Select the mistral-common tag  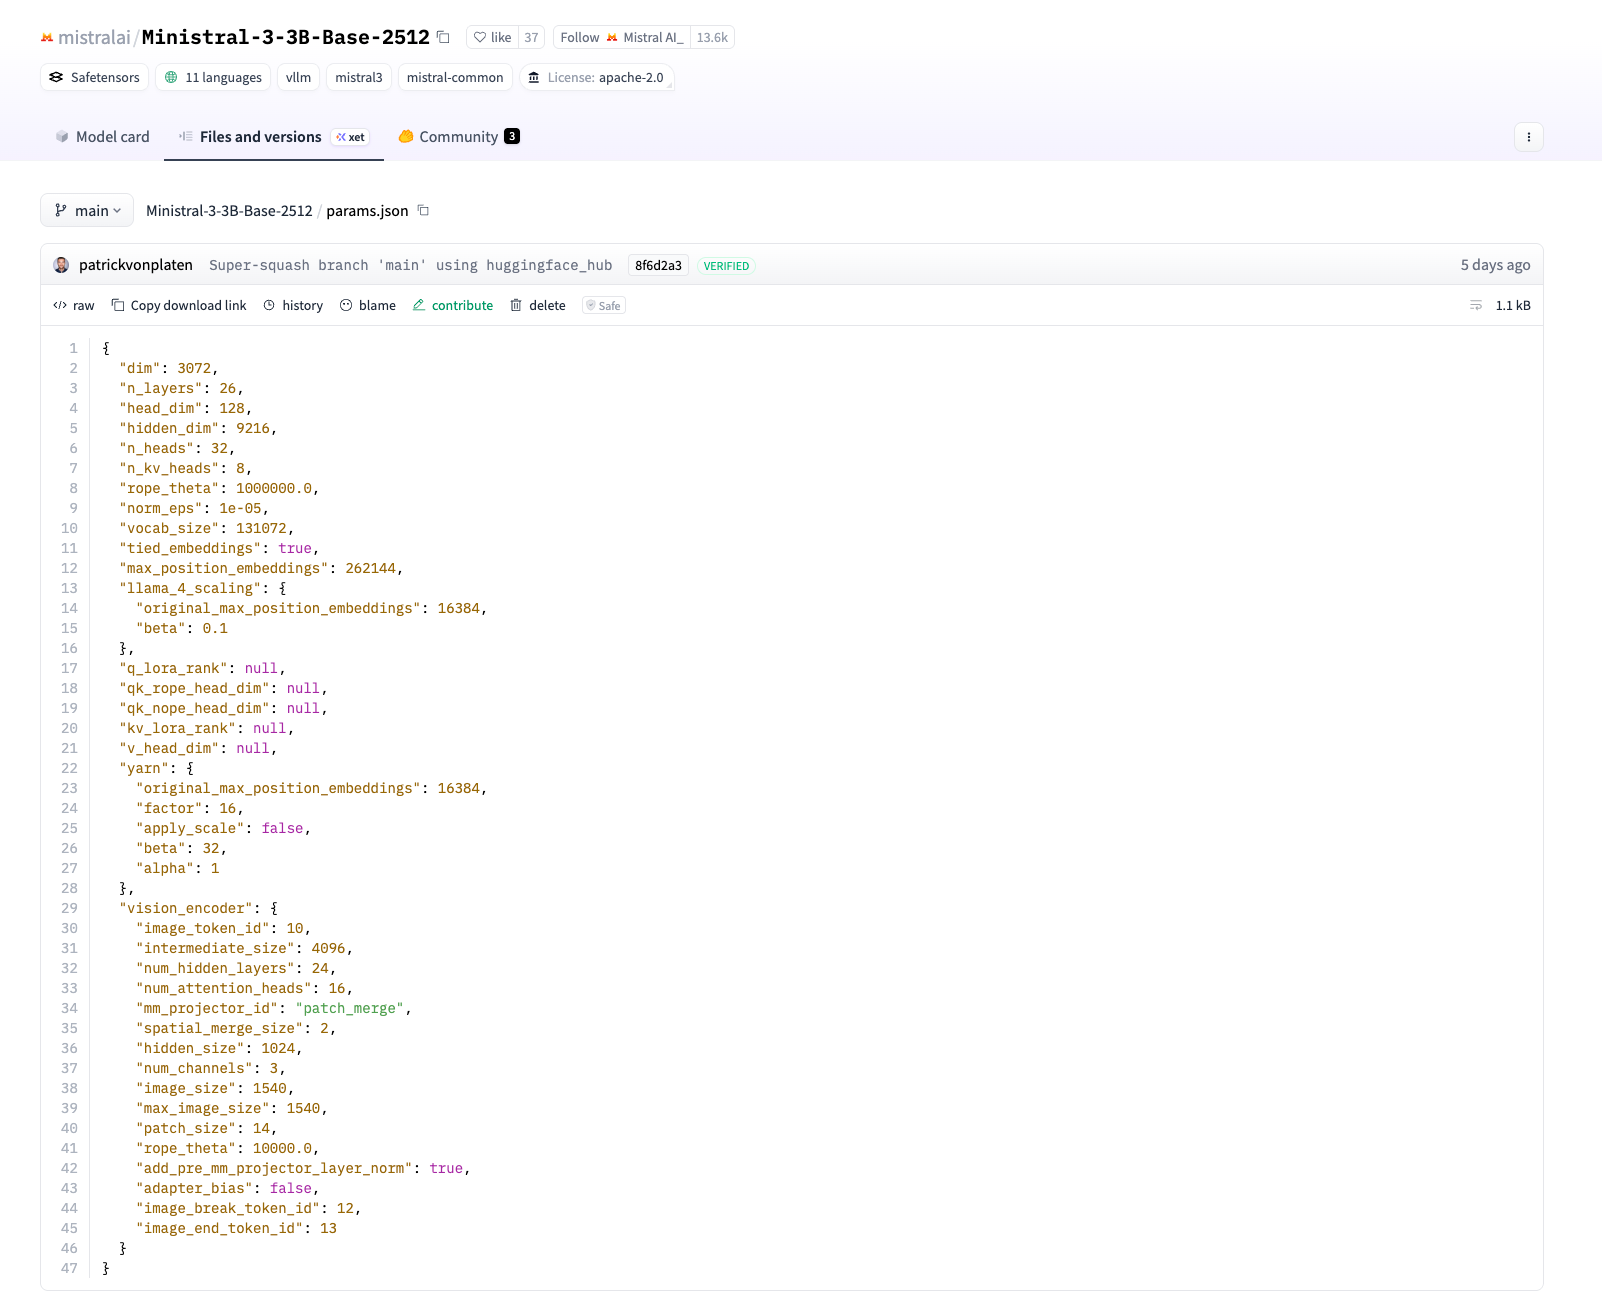click(x=455, y=77)
